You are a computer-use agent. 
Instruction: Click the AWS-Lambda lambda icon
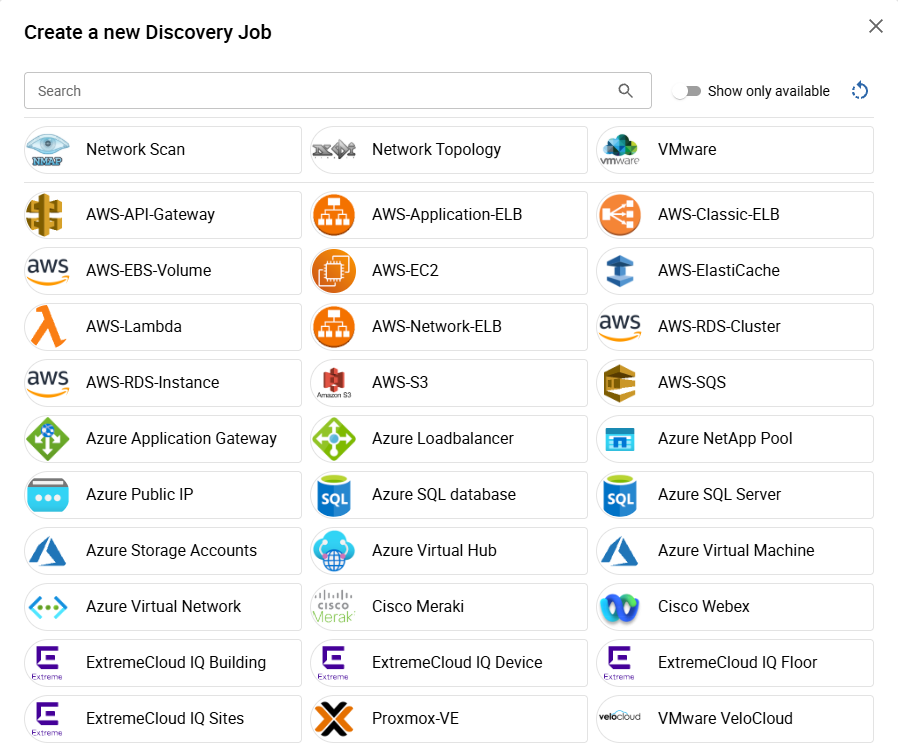pos(48,327)
